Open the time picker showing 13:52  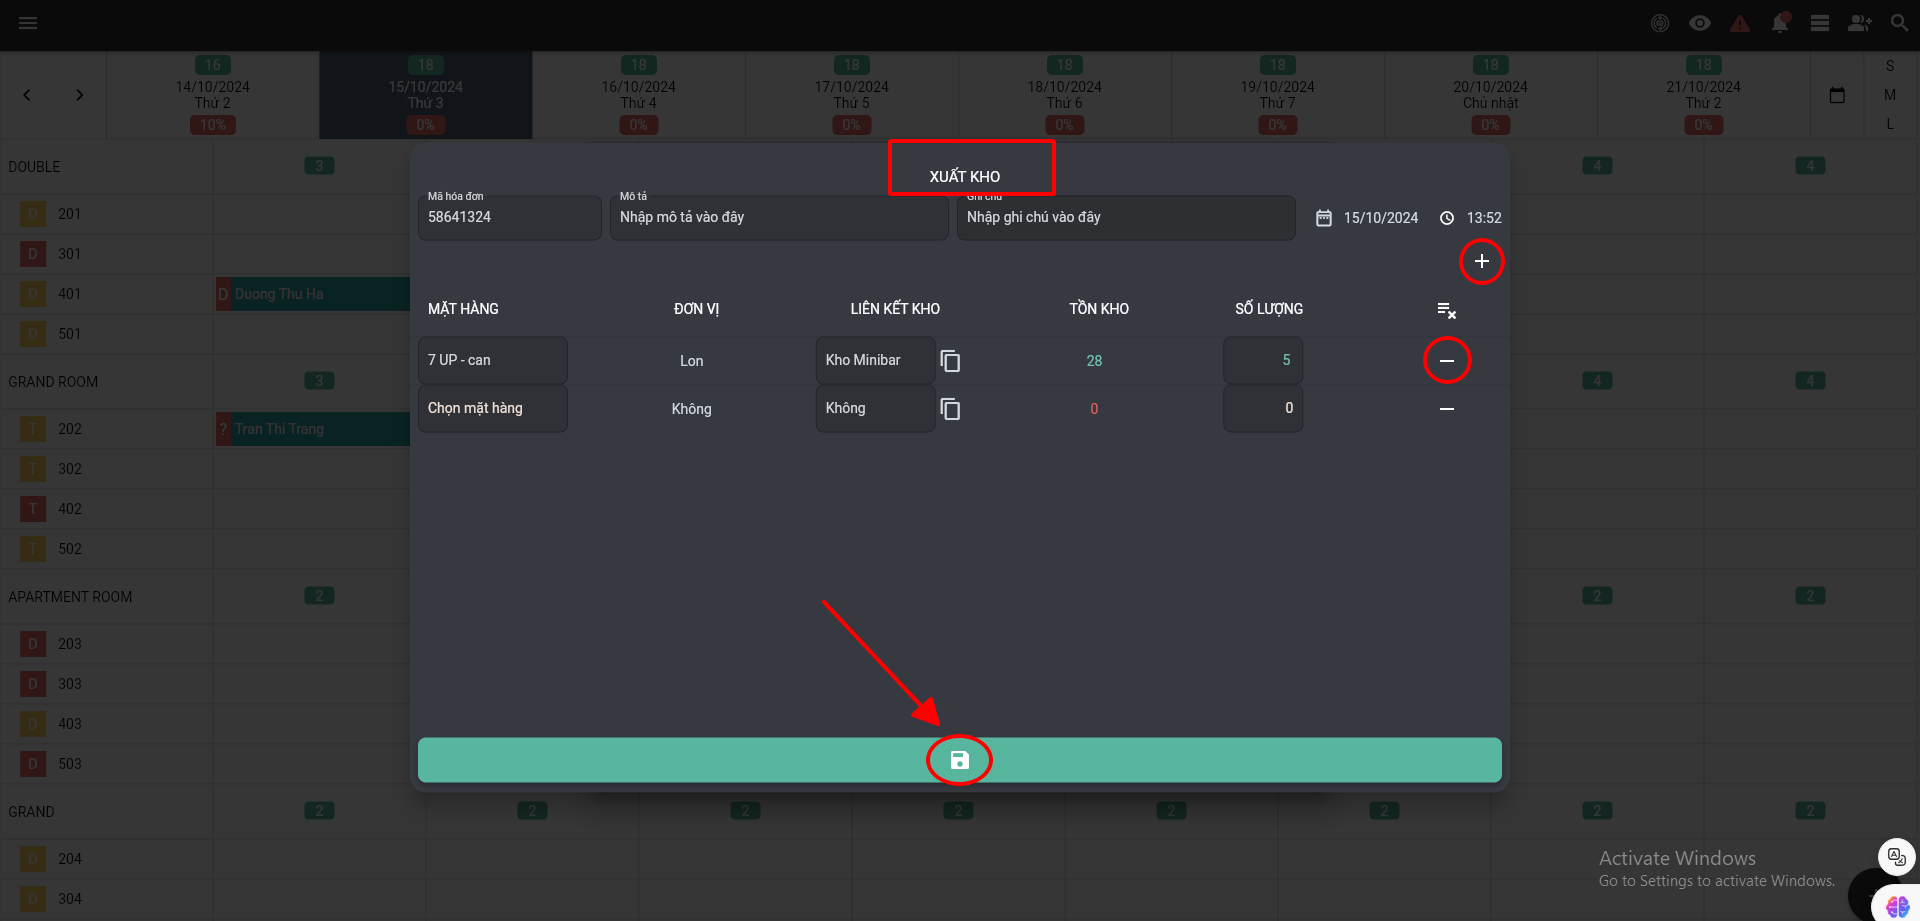pyautogui.click(x=1470, y=218)
